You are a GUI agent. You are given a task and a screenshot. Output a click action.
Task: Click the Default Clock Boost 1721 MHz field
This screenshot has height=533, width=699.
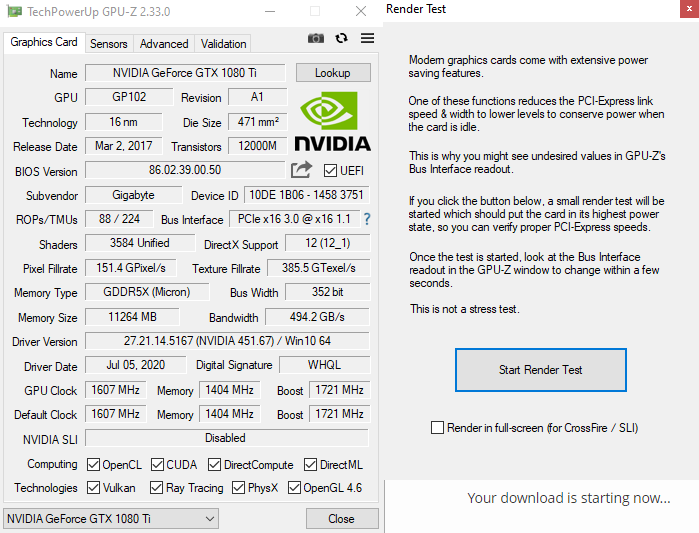(340, 414)
